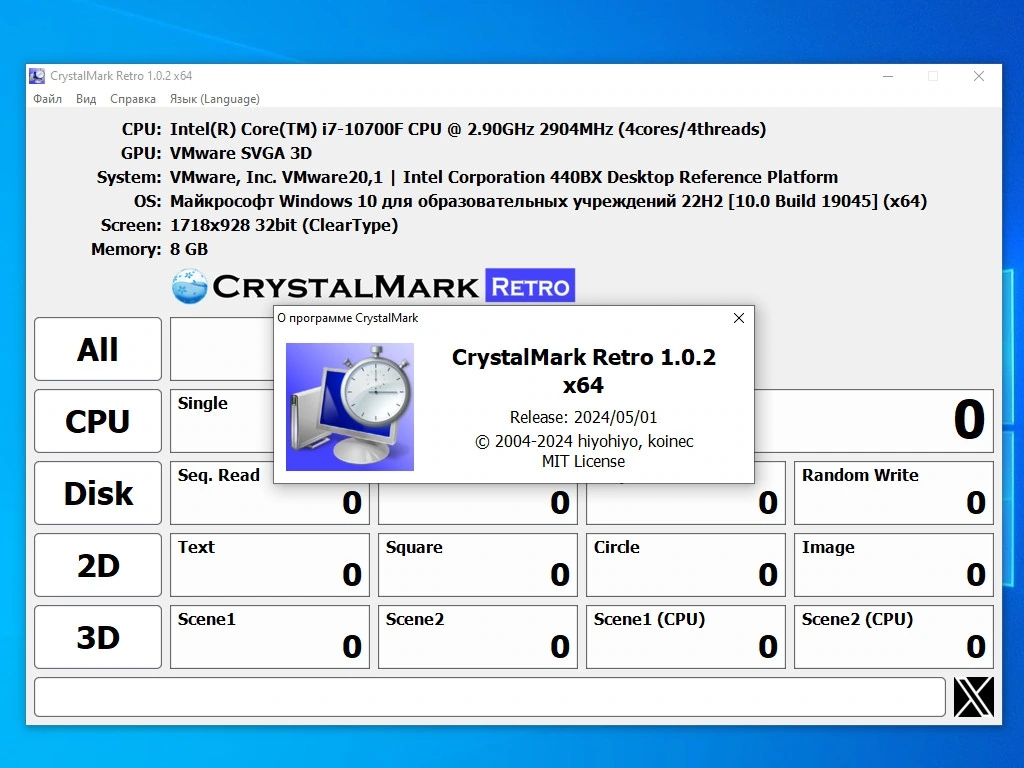Close the CrystalMark Retro main window
This screenshot has width=1024, height=768.
tap(978, 76)
